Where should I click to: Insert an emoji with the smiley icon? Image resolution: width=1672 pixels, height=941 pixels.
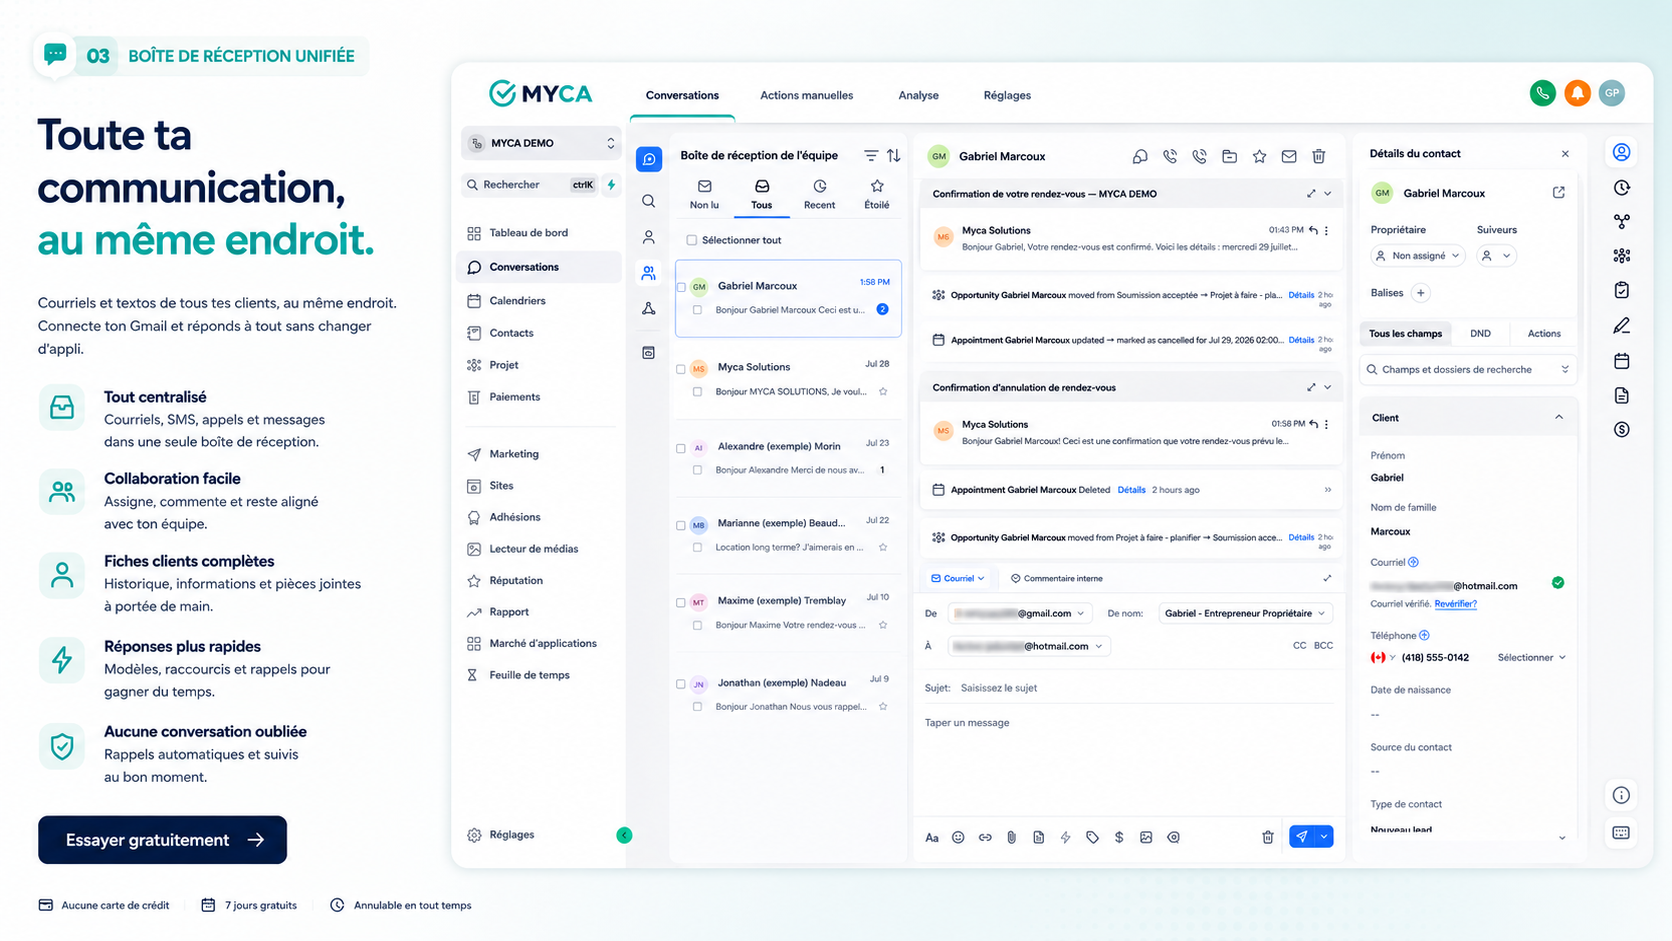[x=958, y=837]
